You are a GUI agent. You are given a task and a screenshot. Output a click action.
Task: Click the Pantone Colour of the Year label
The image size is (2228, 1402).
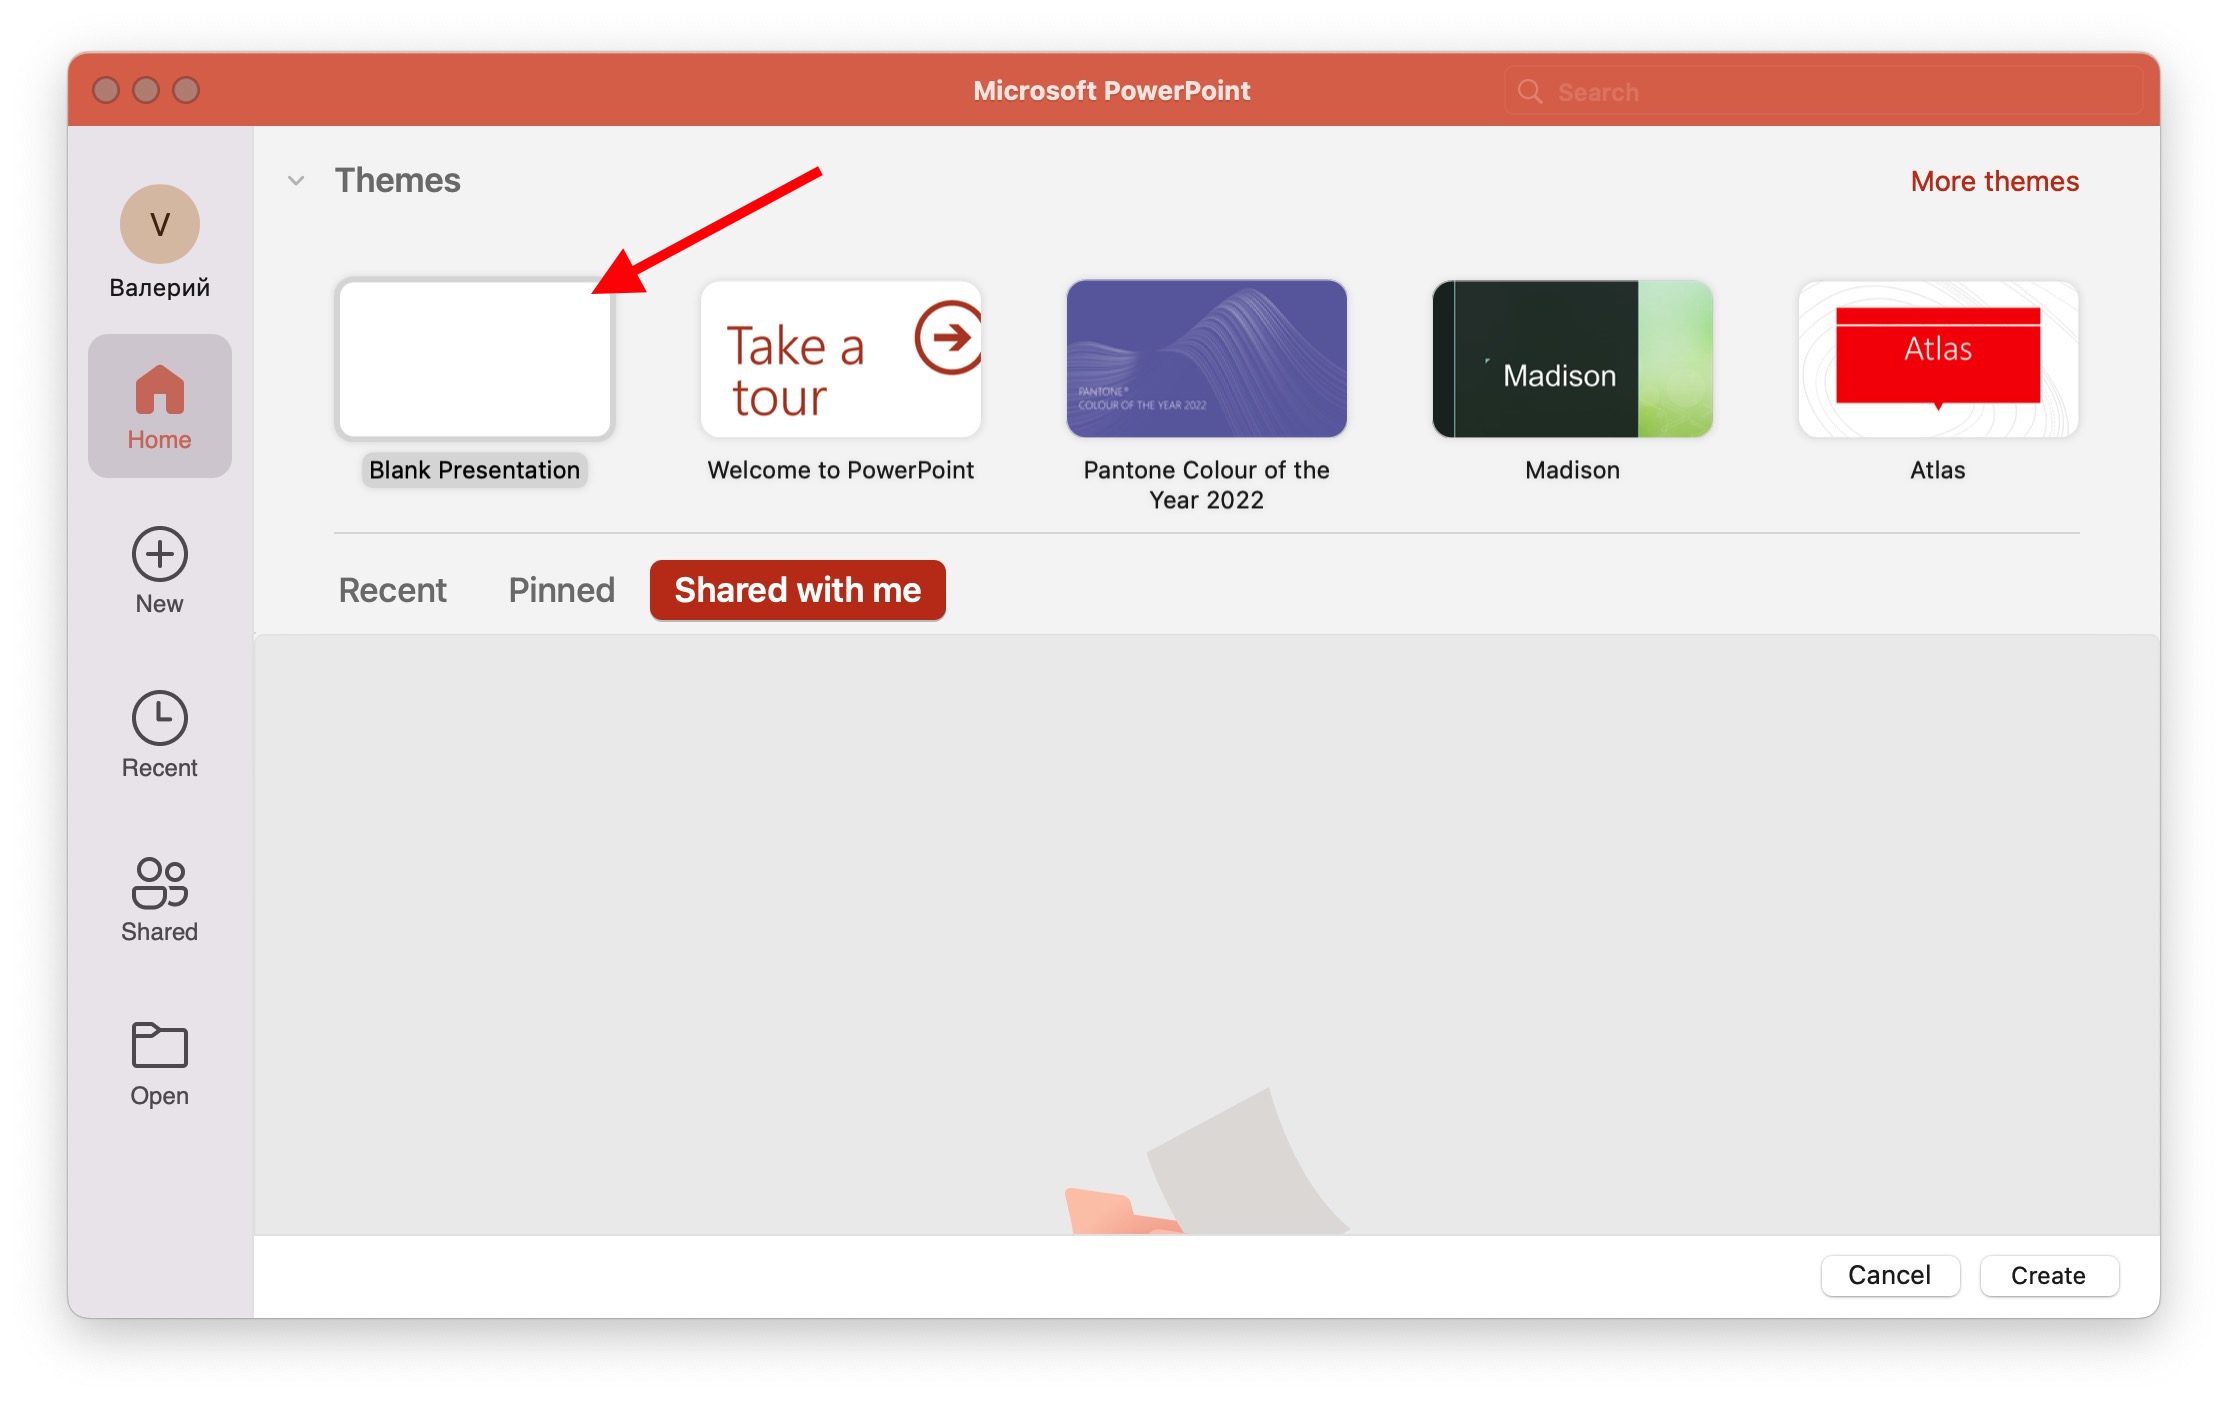(1207, 485)
